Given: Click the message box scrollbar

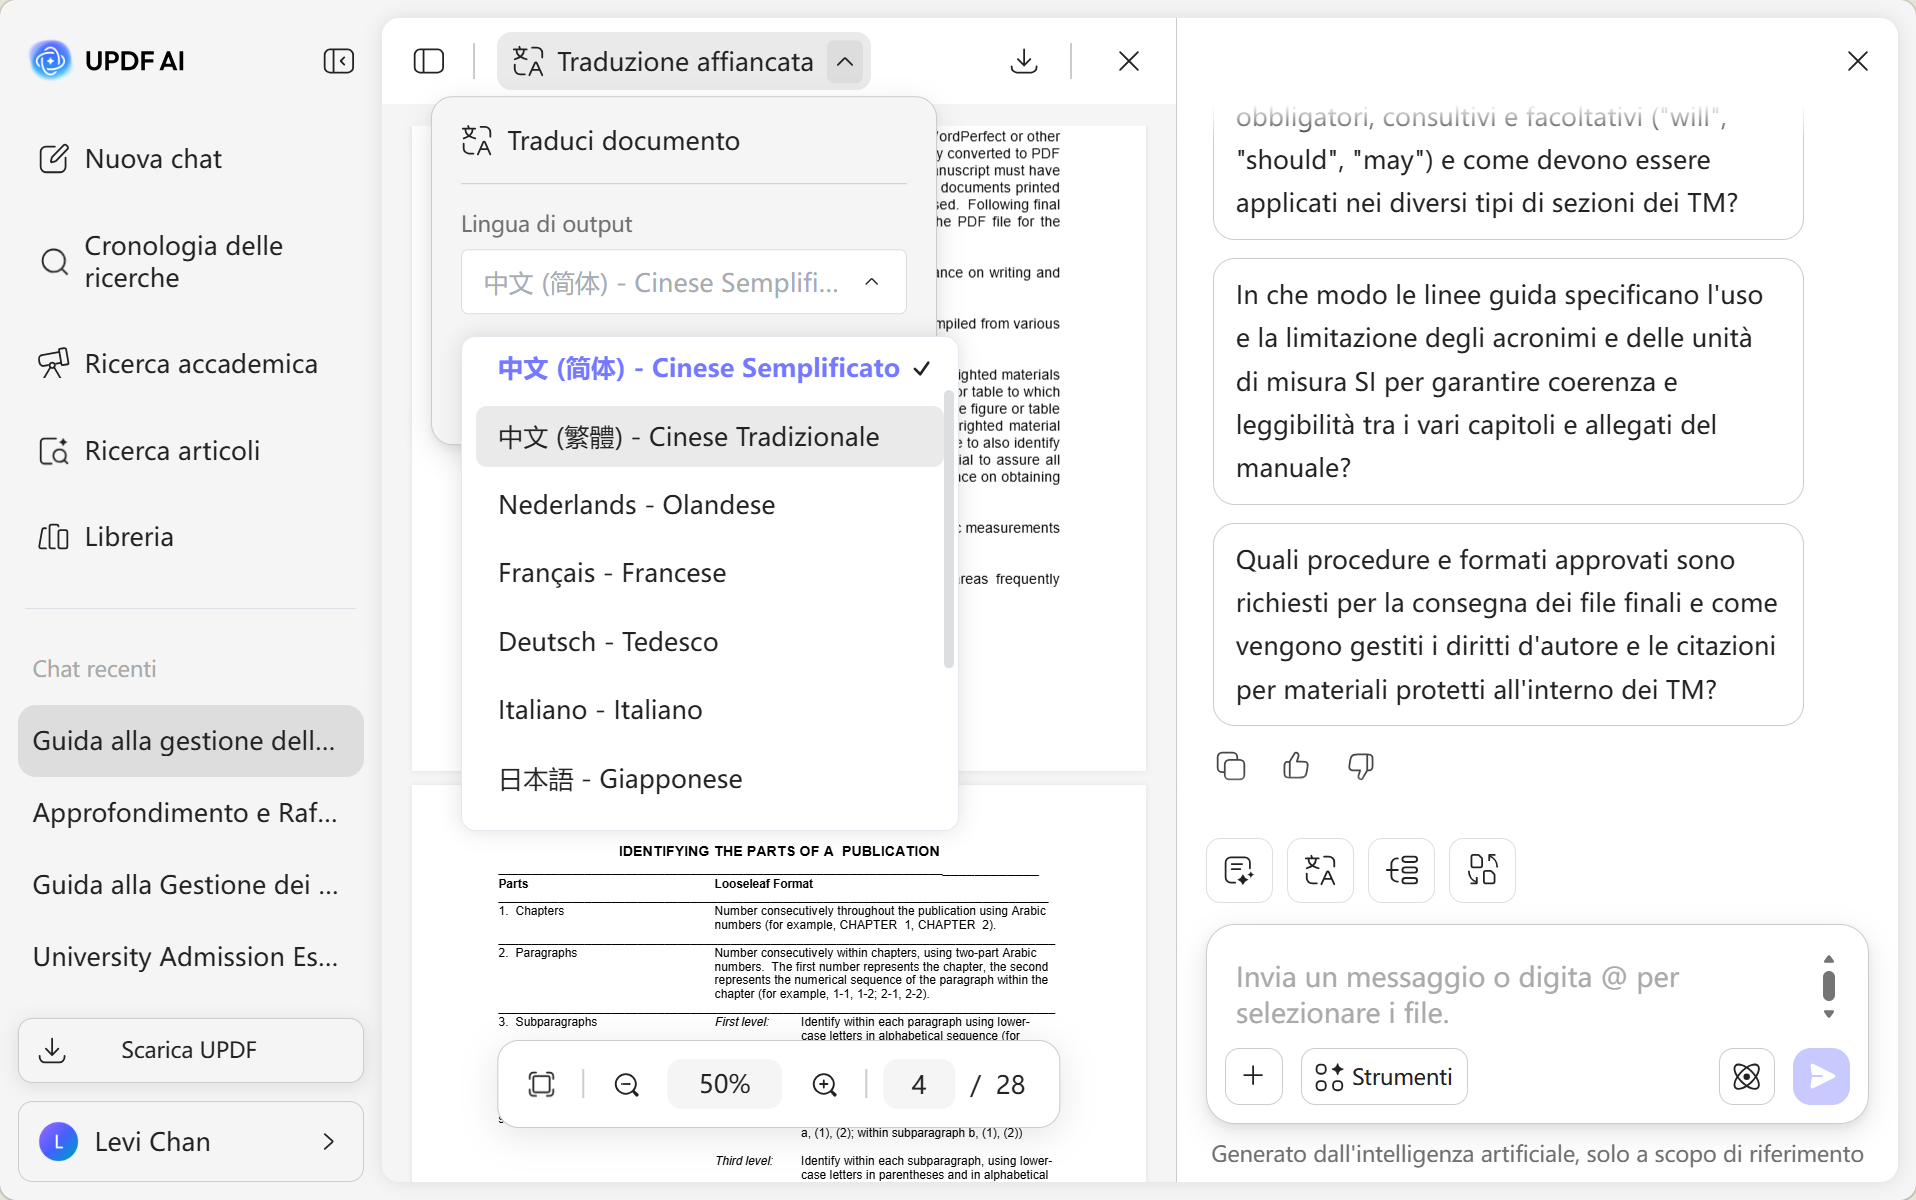Looking at the screenshot, I should coord(1829,986).
